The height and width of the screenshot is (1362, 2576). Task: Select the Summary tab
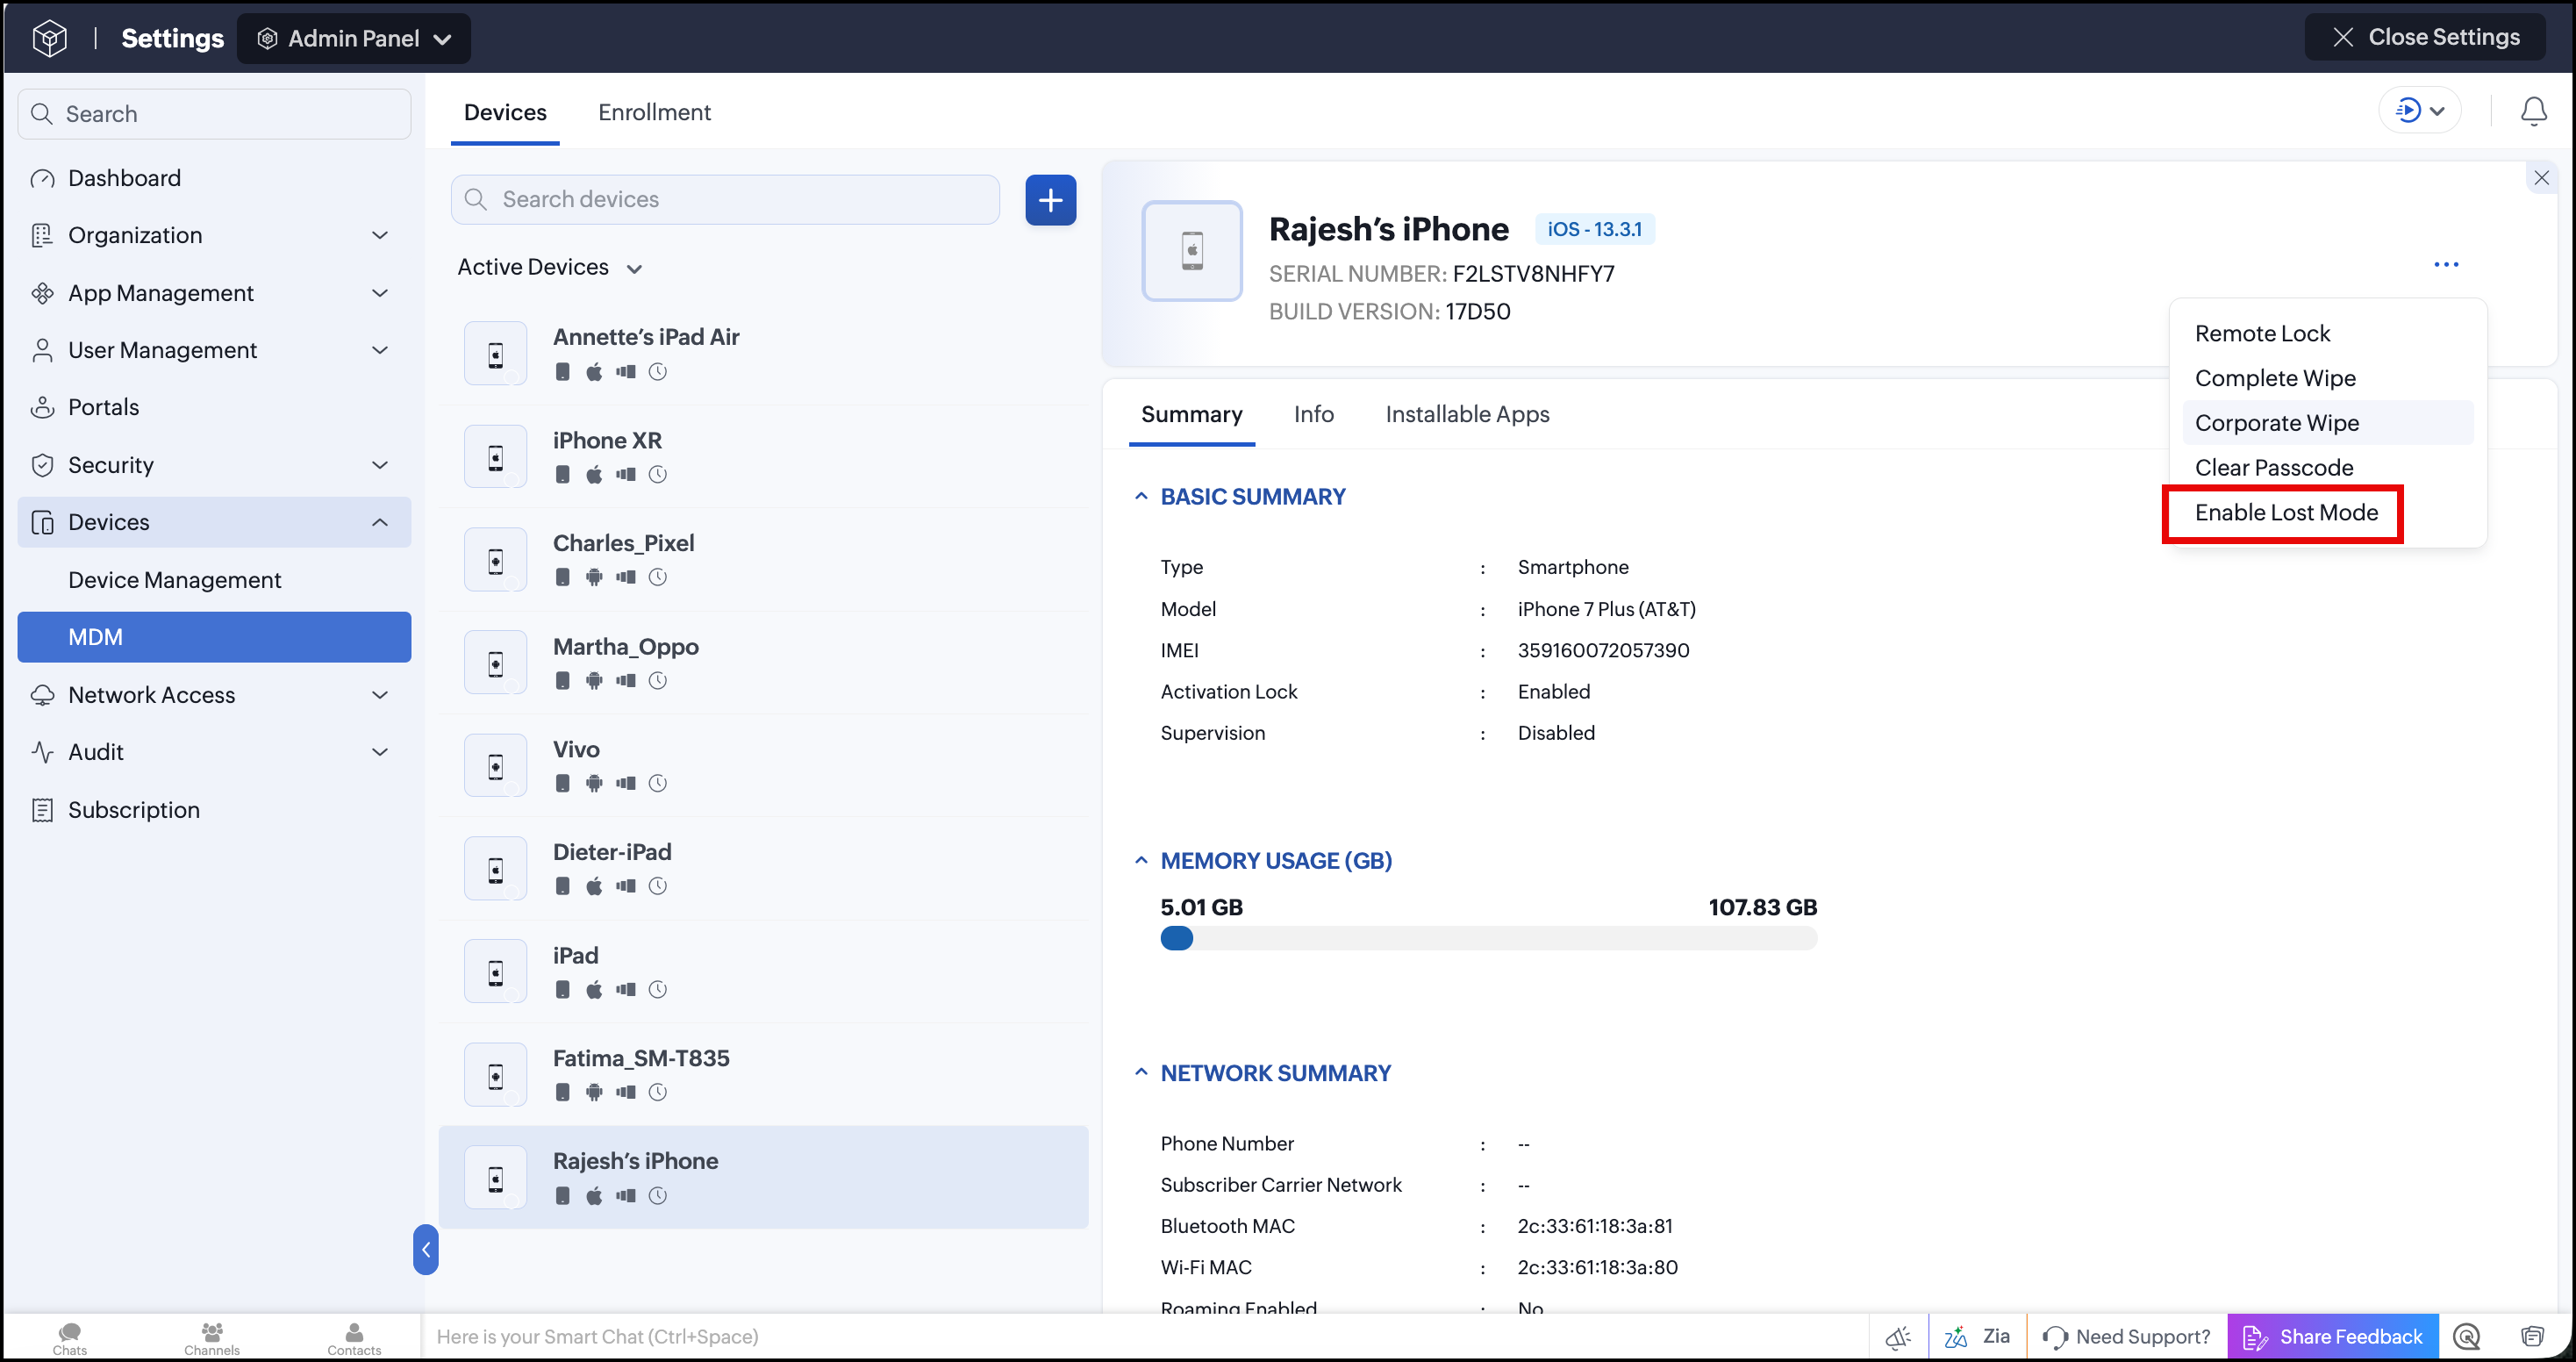coord(1191,415)
